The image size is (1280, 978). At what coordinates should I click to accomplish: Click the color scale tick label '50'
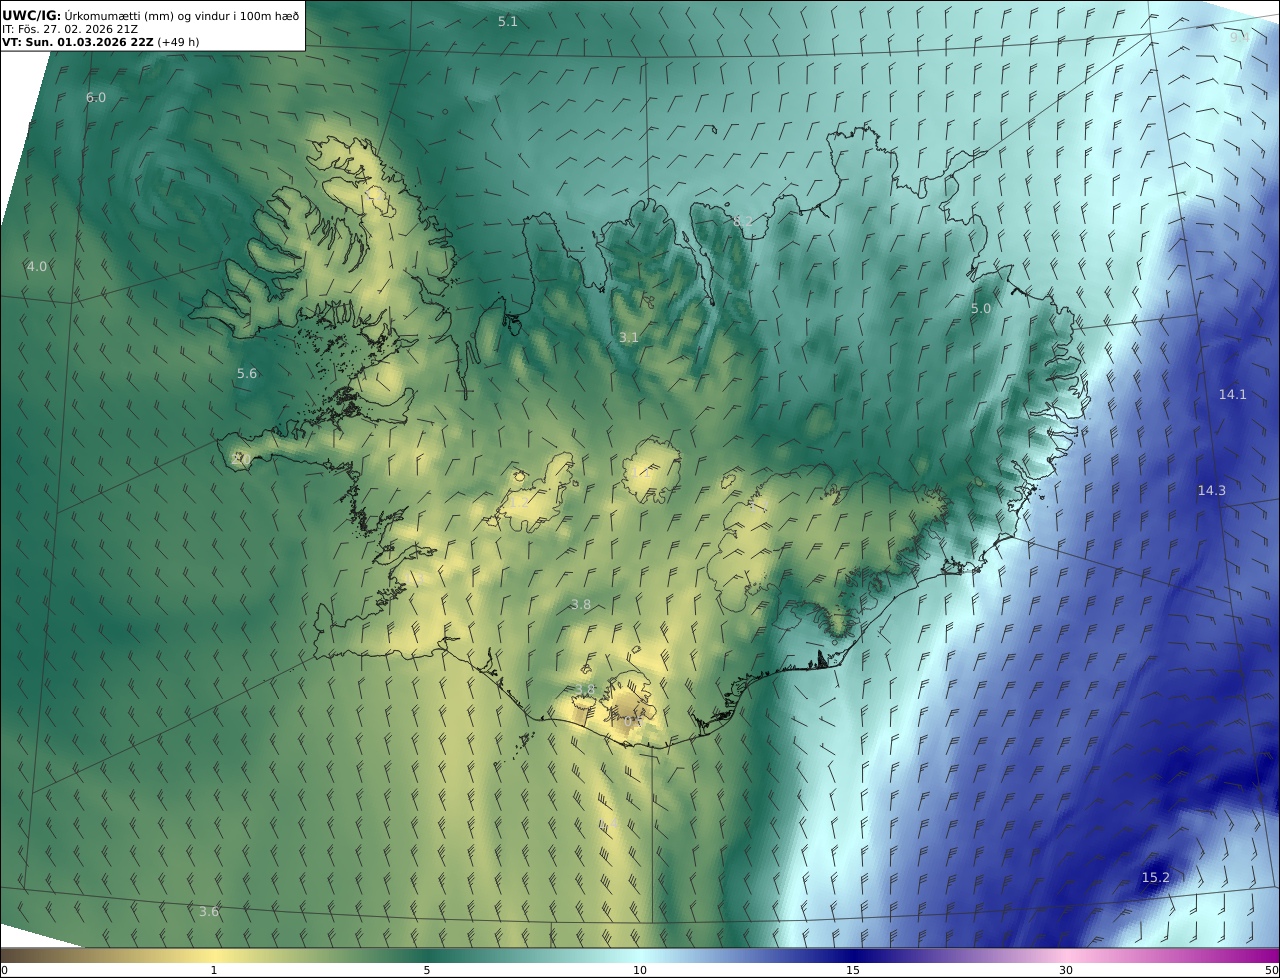[1271, 970]
